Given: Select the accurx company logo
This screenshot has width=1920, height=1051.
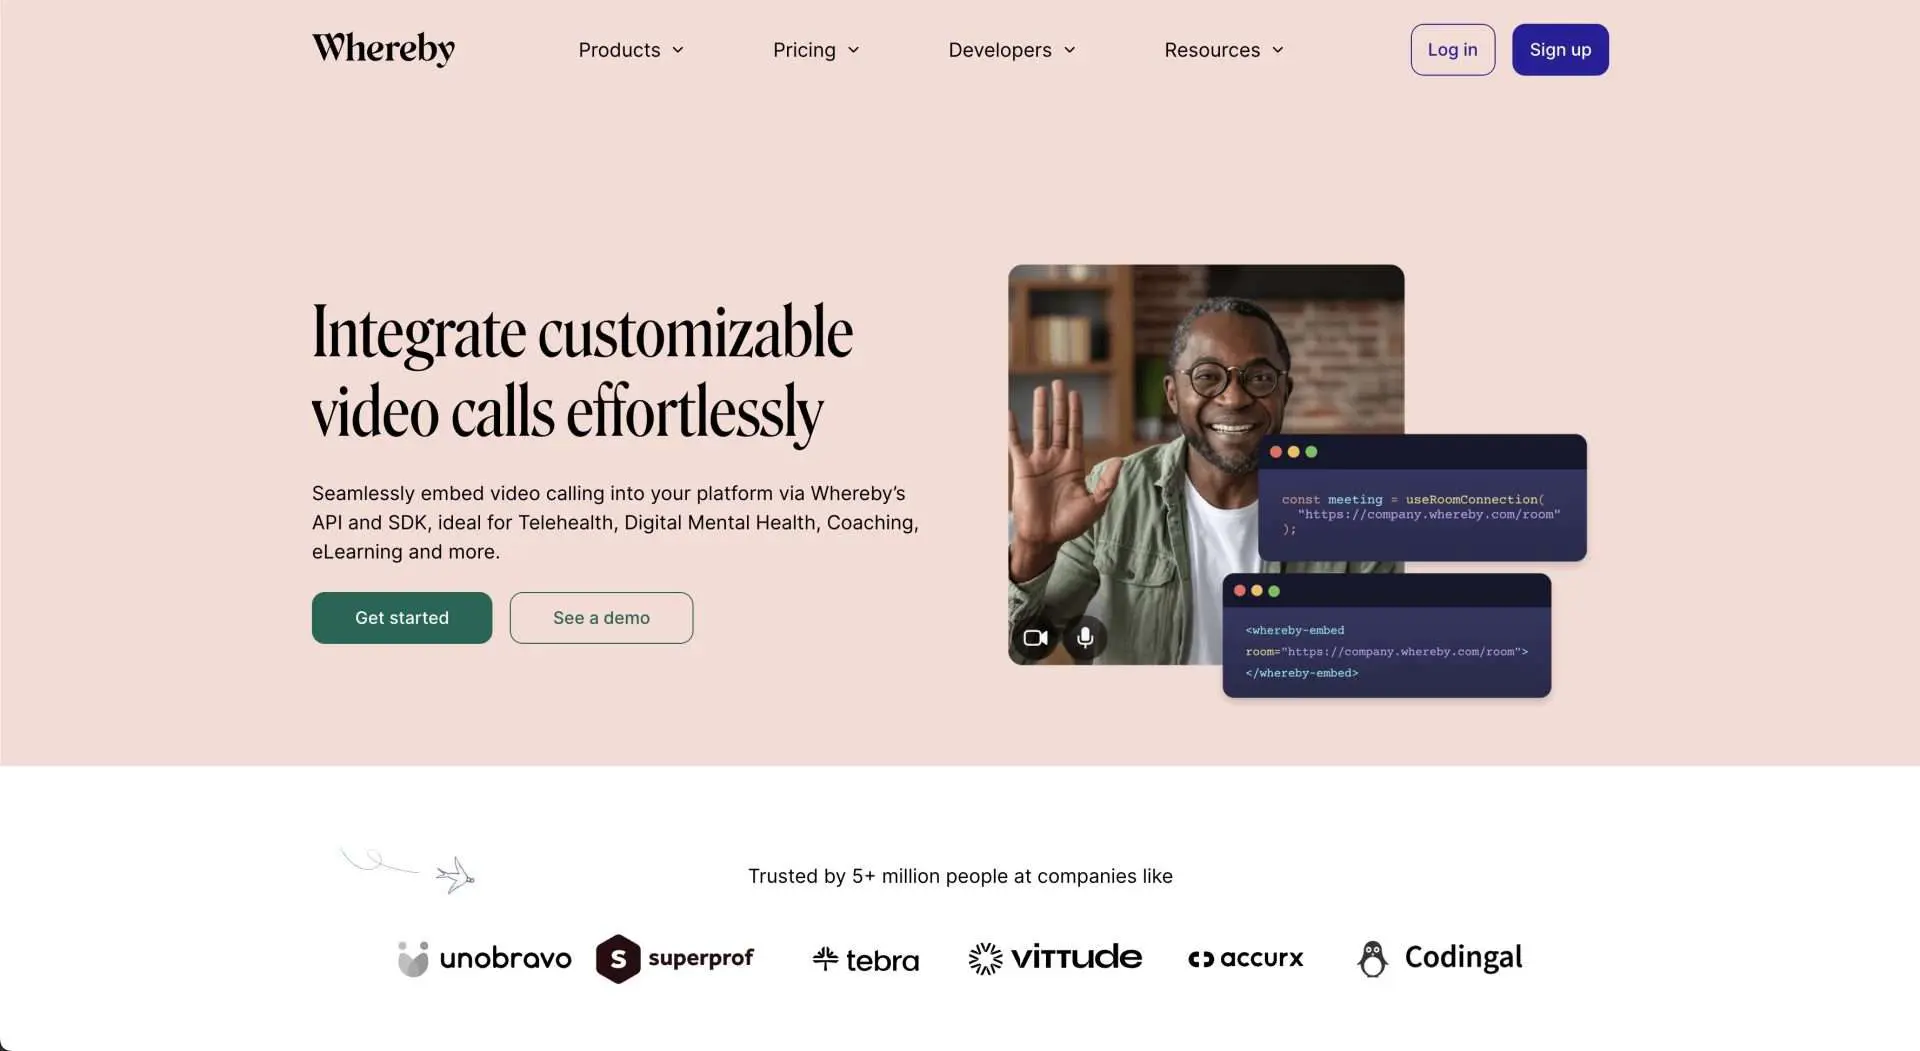Looking at the screenshot, I should click(1246, 958).
